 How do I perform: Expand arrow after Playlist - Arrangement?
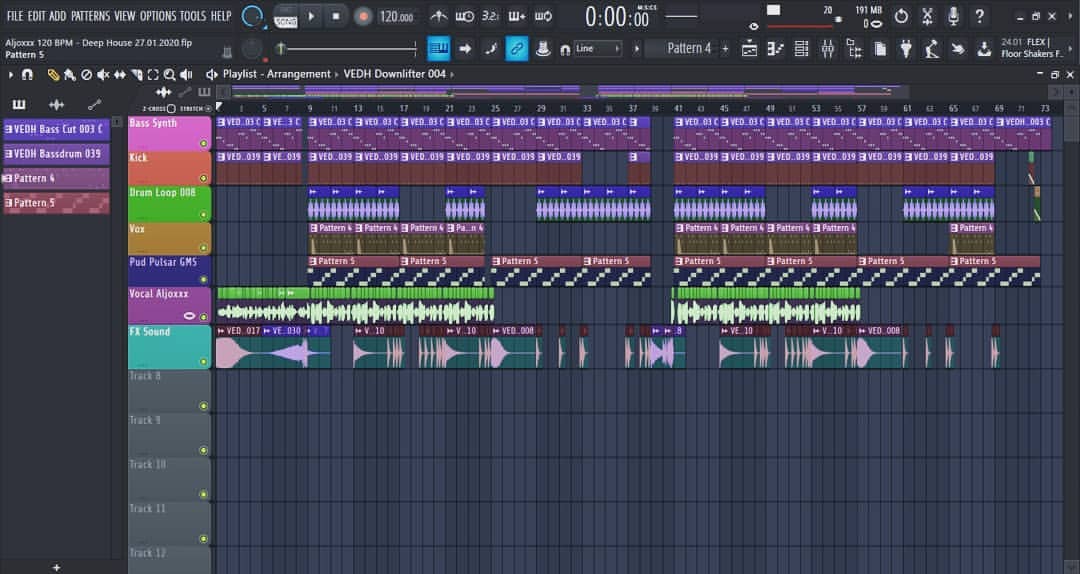[338, 74]
